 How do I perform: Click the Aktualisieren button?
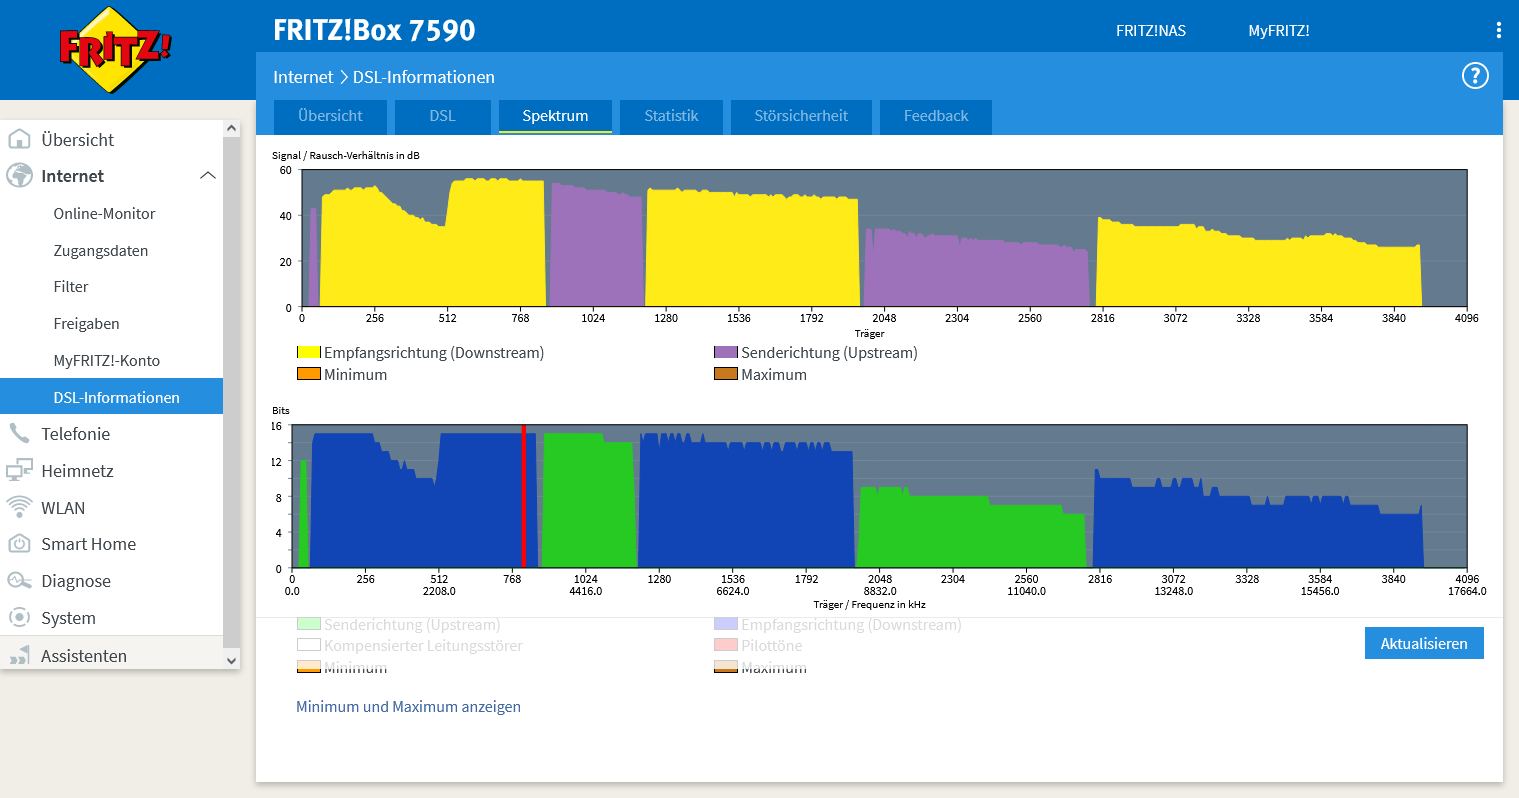click(x=1424, y=643)
